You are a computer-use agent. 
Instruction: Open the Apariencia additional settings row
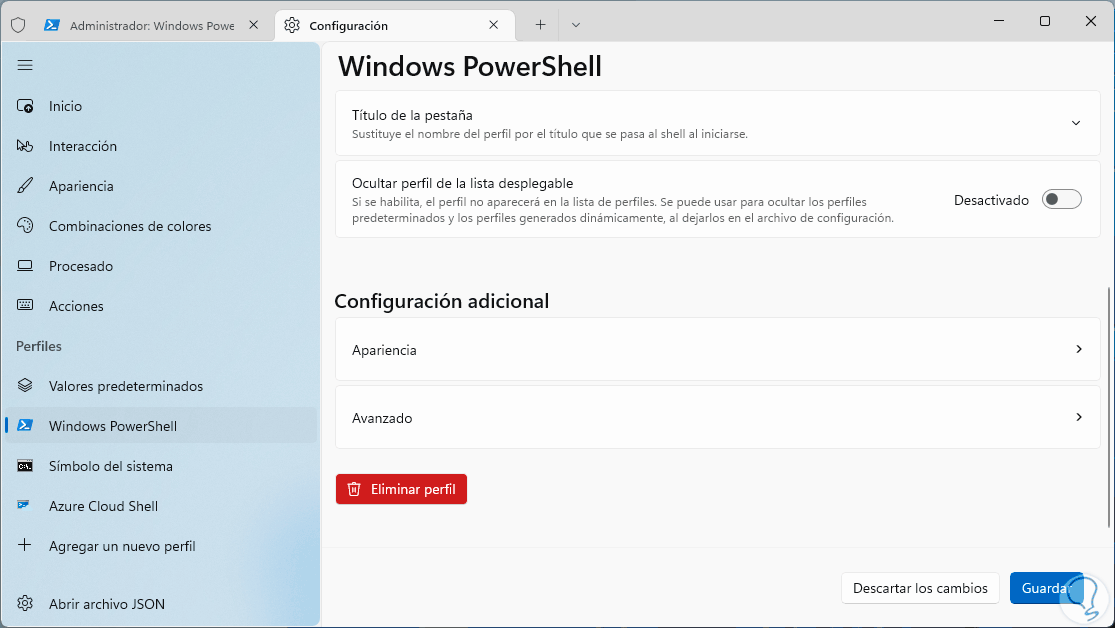click(717, 350)
